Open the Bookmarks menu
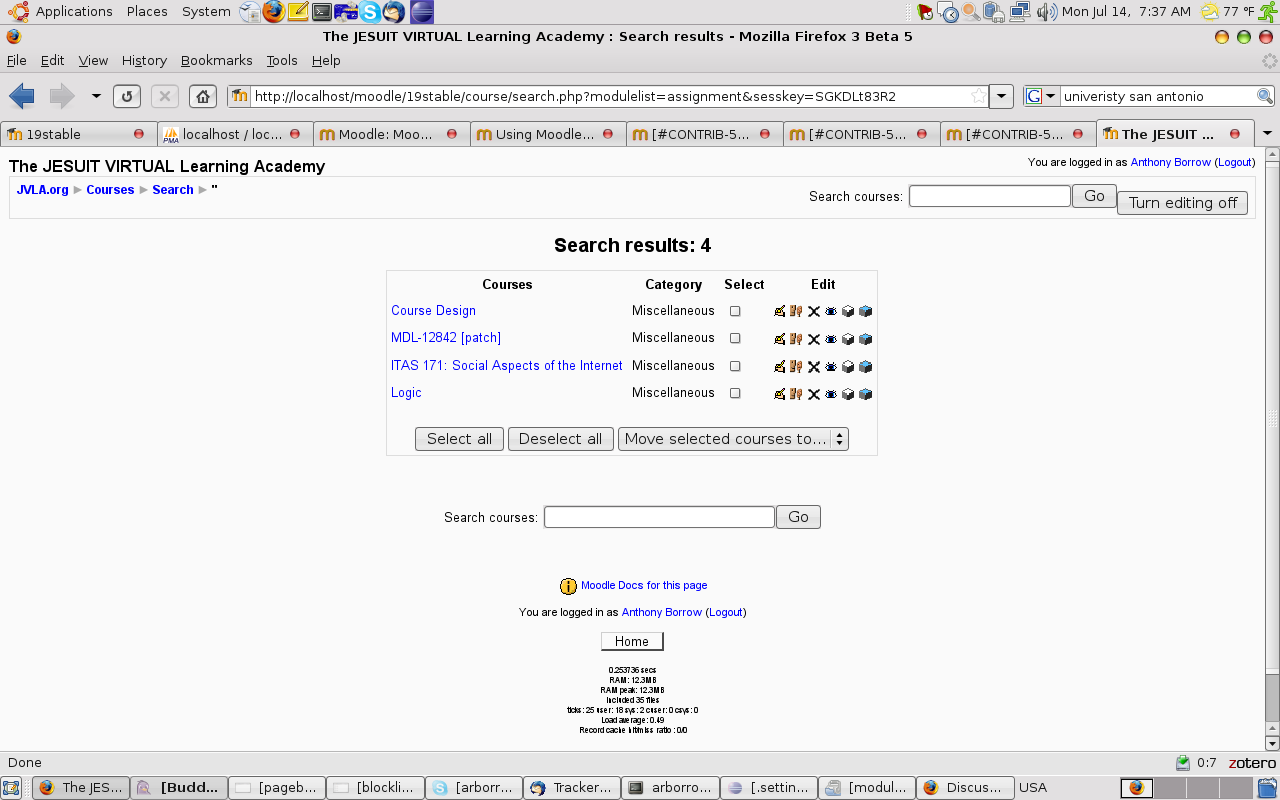The image size is (1280, 800). pos(217,60)
